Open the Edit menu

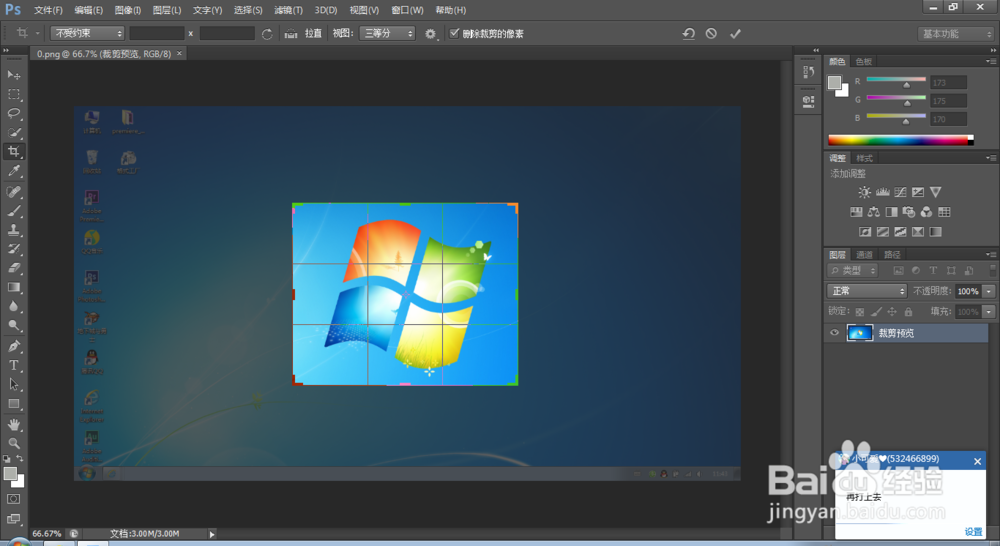pyautogui.click(x=89, y=10)
